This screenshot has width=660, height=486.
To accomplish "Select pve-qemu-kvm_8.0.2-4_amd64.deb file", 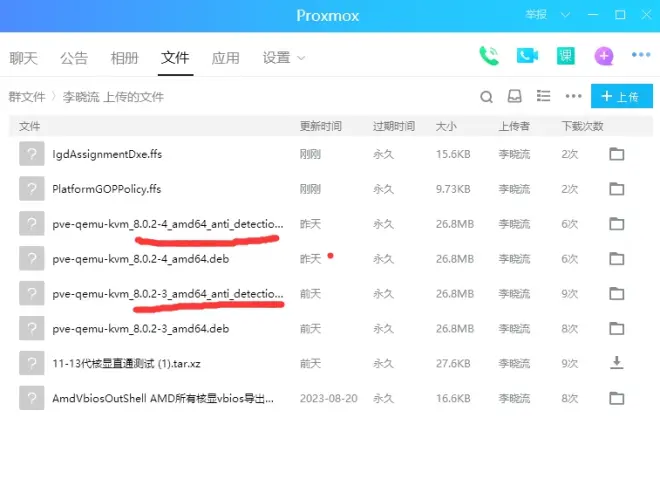I will 141,259.
